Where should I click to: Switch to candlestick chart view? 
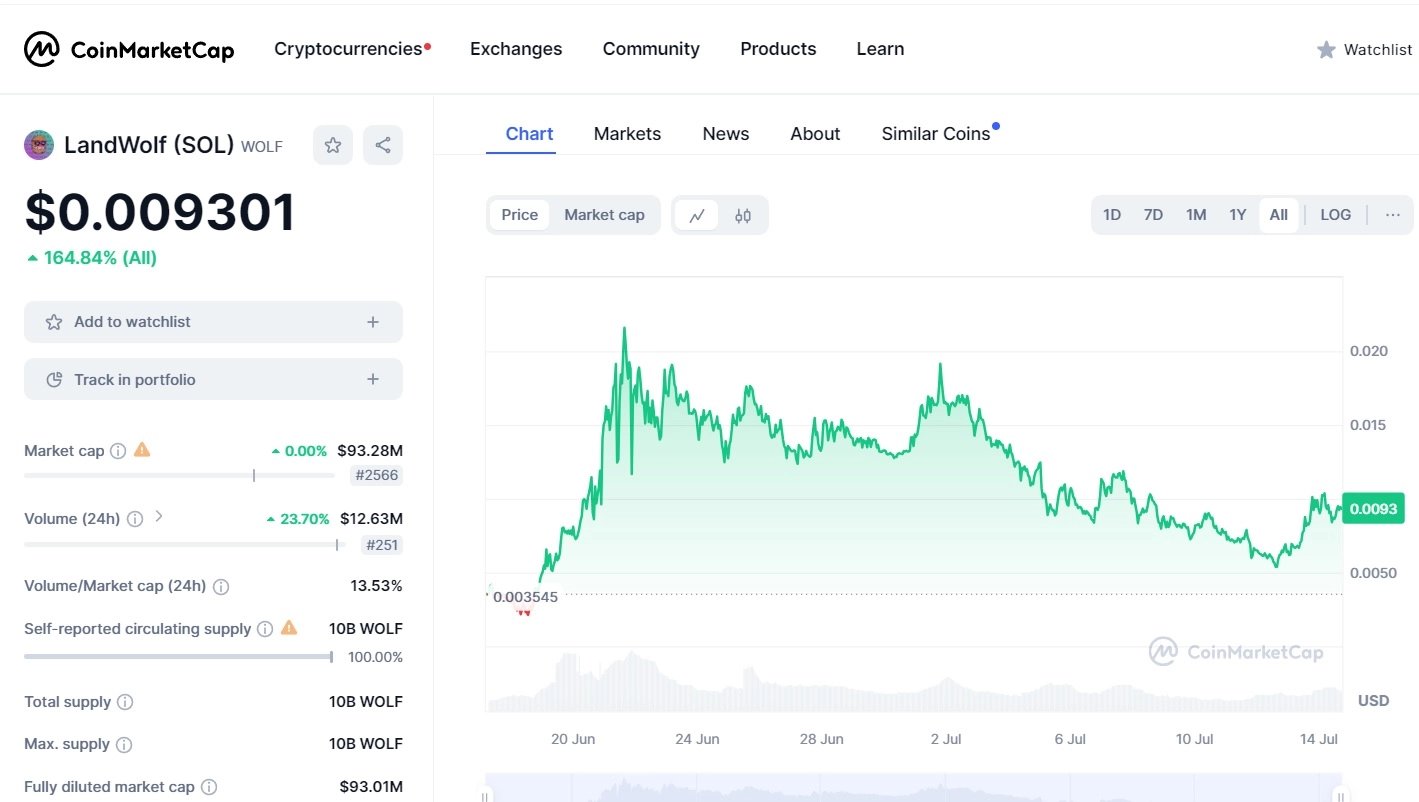click(x=743, y=215)
